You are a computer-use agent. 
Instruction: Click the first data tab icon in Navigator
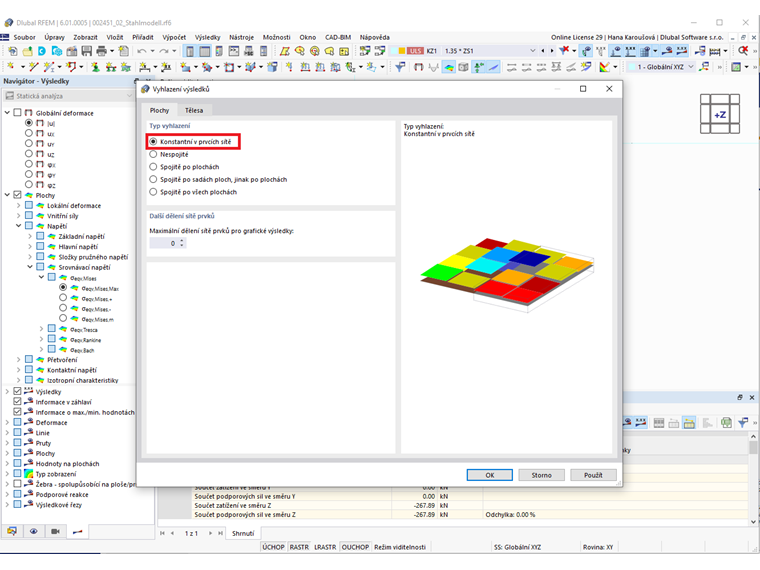(12, 532)
